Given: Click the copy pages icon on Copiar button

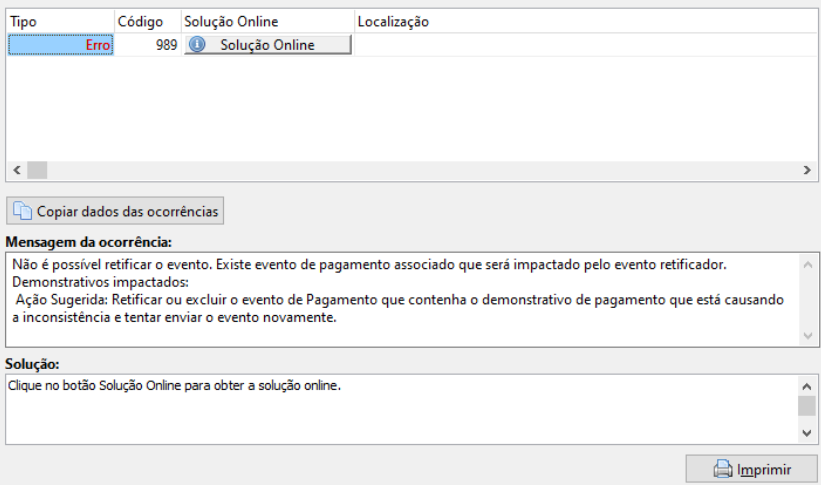Looking at the screenshot, I should click(x=23, y=211).
